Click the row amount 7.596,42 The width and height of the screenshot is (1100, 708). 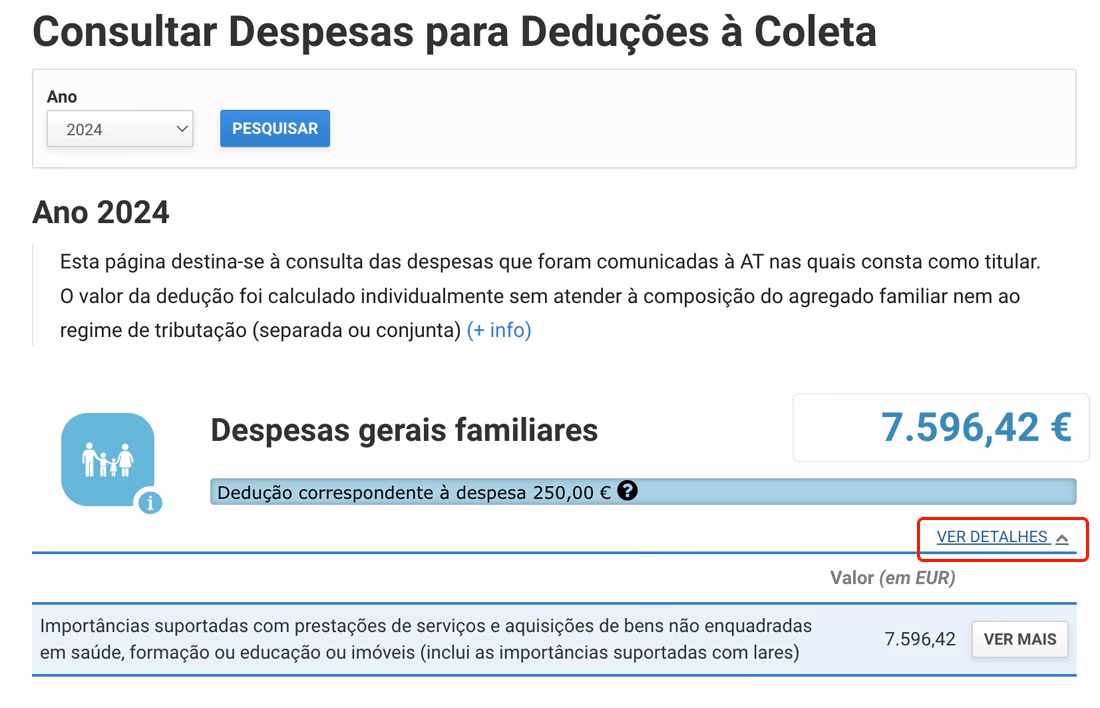[x=918, y=639]
